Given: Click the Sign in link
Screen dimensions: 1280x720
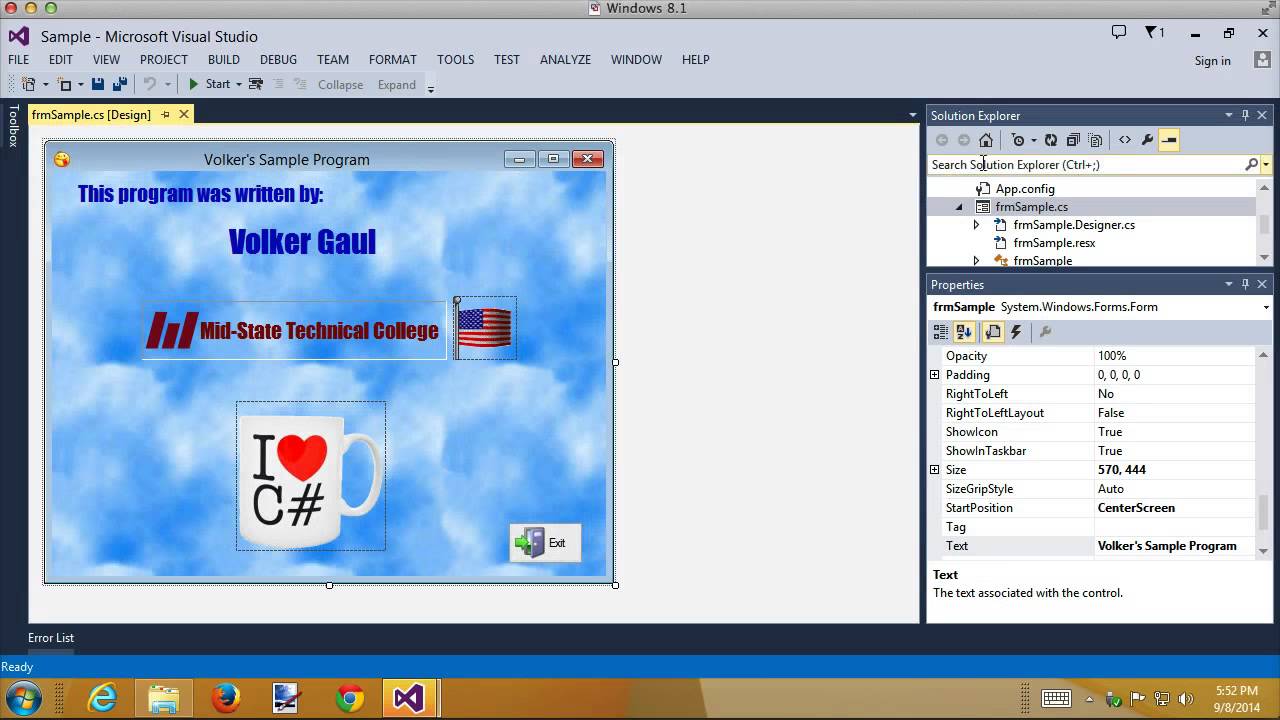Looking at the screenshot, I should click(1213, 61).
